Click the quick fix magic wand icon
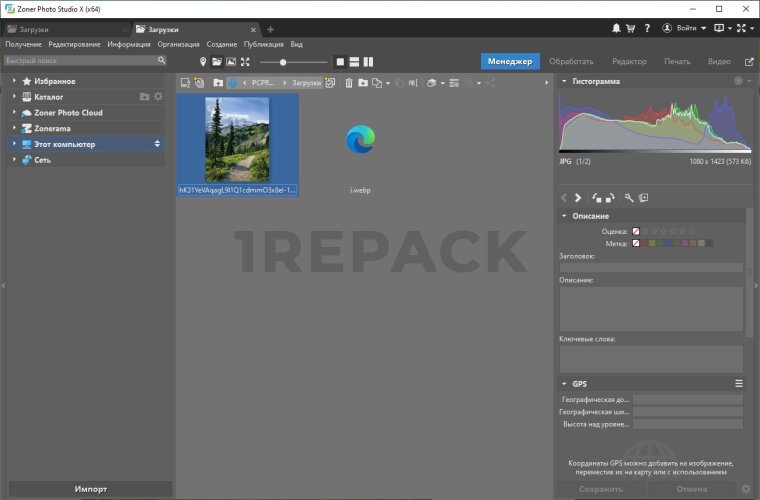760x500 pixels. [x=628, y=198]
